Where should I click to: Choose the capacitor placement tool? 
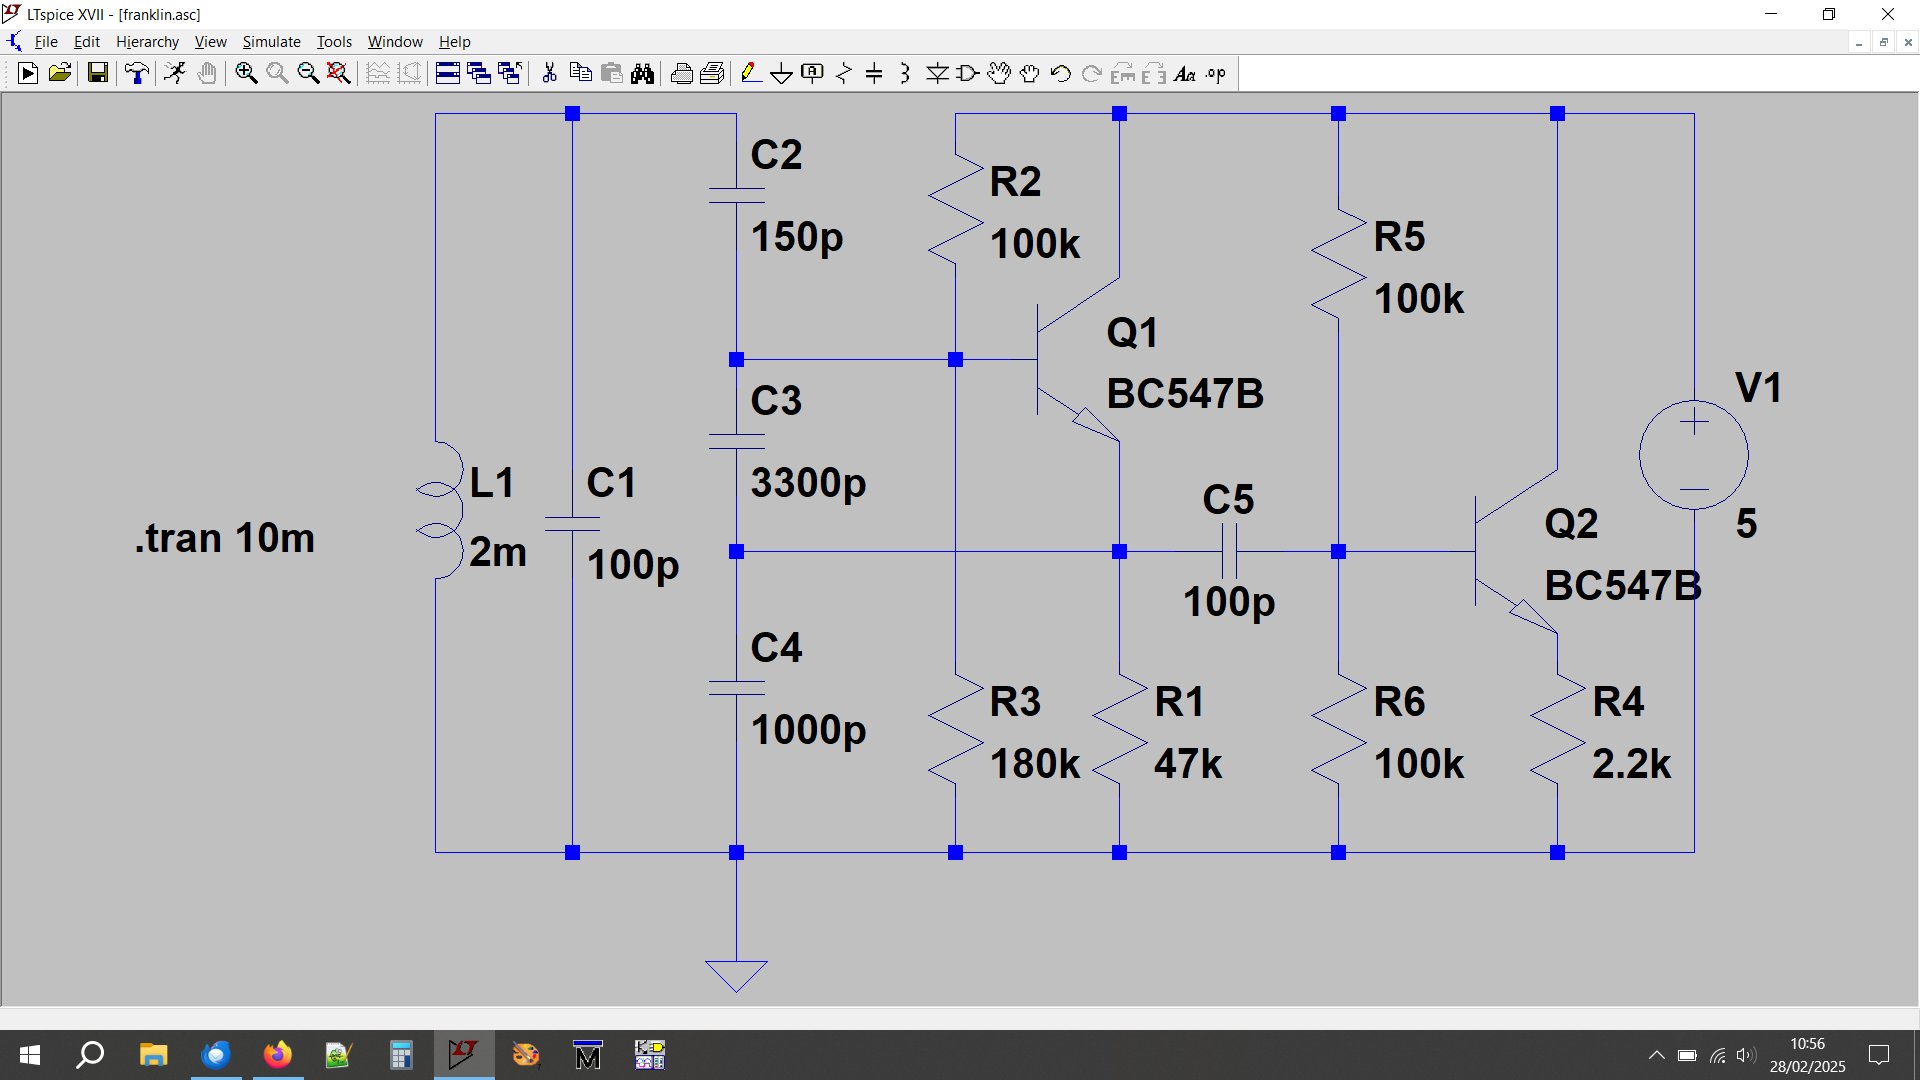874,73
